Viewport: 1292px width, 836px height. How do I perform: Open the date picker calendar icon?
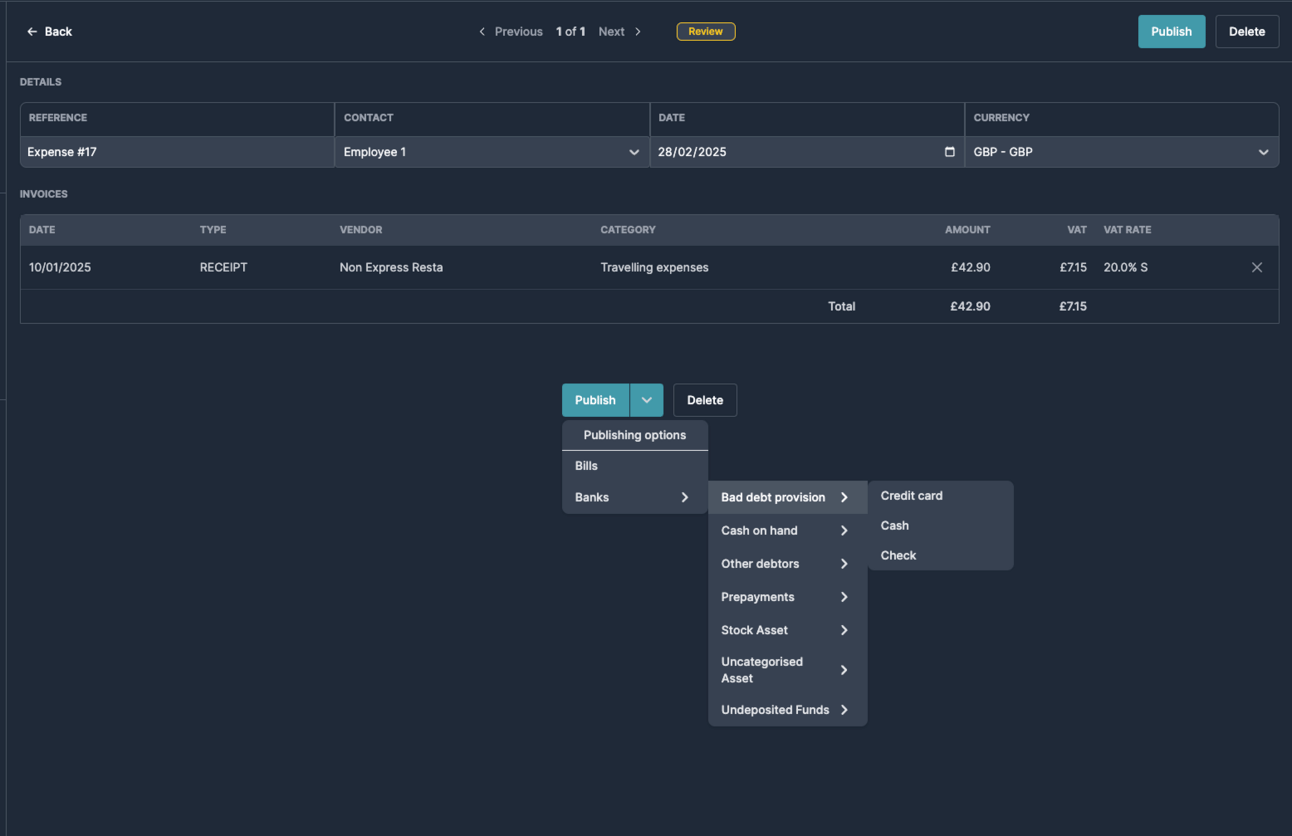click(949, 152)
